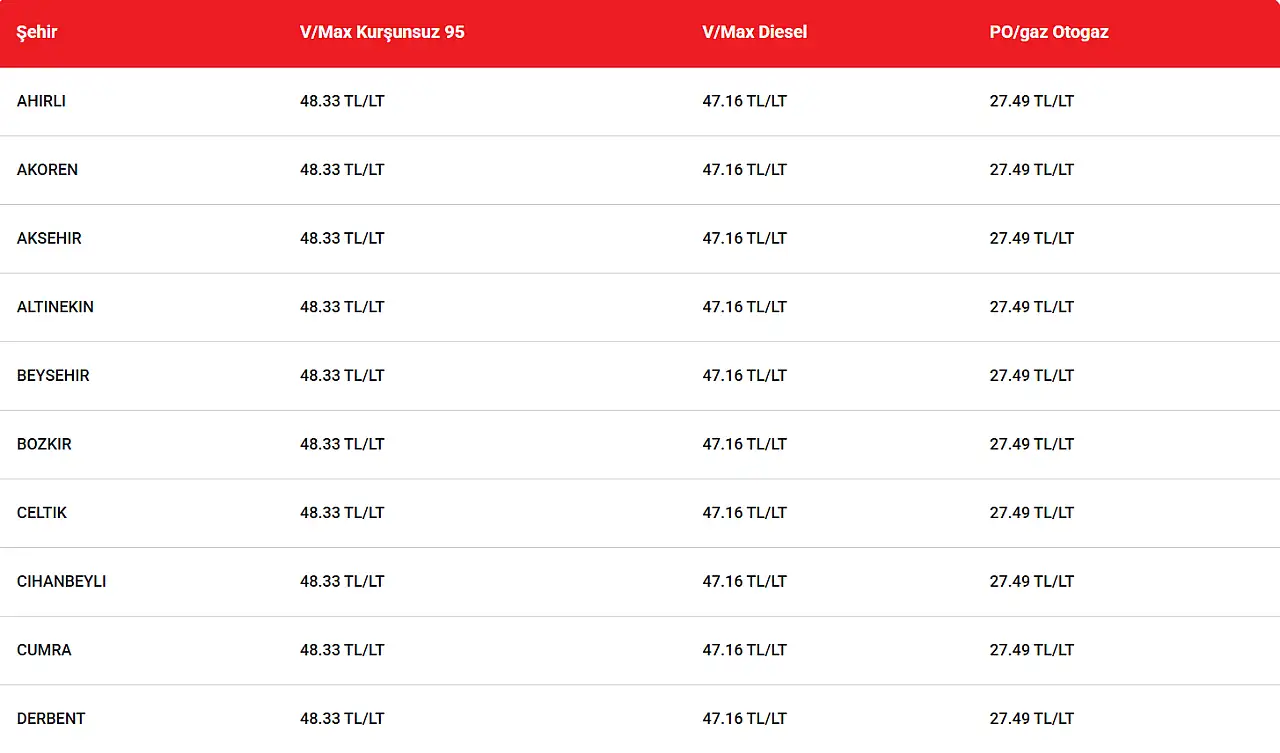This screenshot has height=753, width=1280.
Task: Select AKSEHIR's Otogaz price cell
Action: [x=1032, y=238]
